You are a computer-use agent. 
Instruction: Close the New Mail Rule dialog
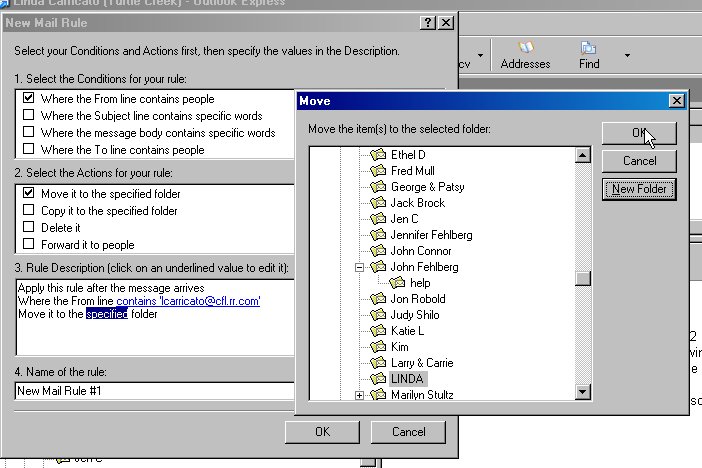[x=446, y=22]
